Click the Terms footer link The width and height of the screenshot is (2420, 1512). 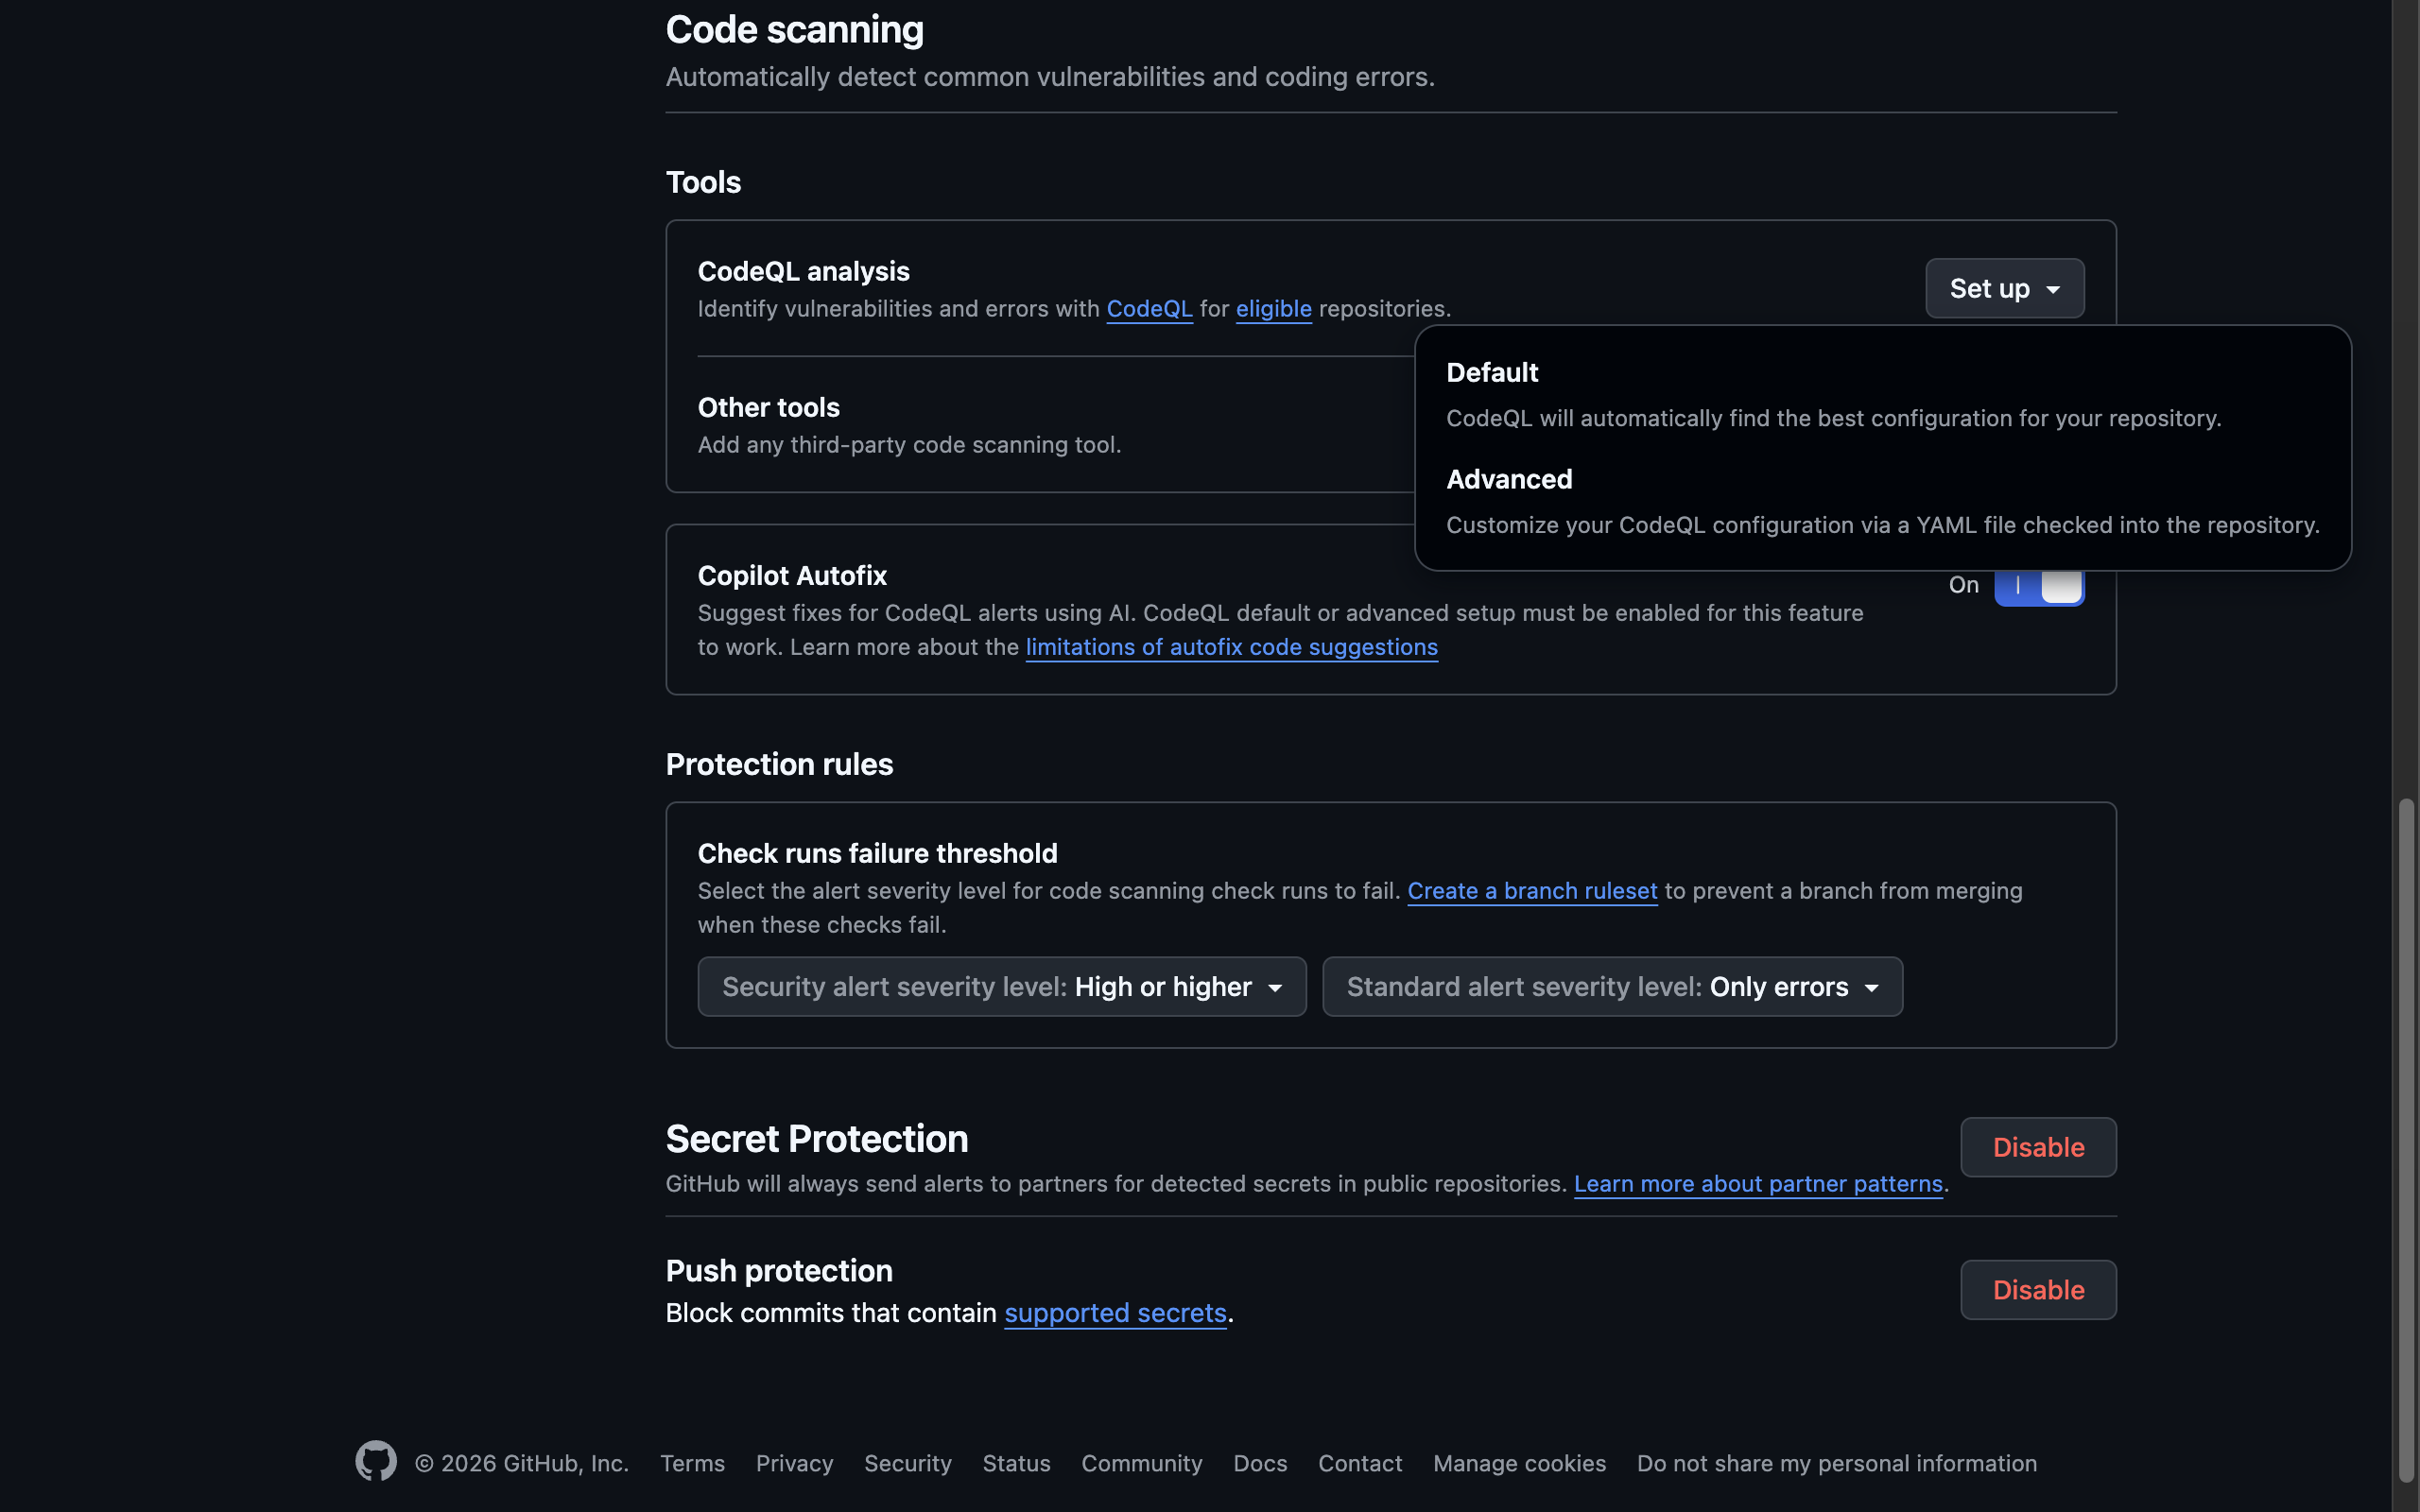coord(692,1463)
